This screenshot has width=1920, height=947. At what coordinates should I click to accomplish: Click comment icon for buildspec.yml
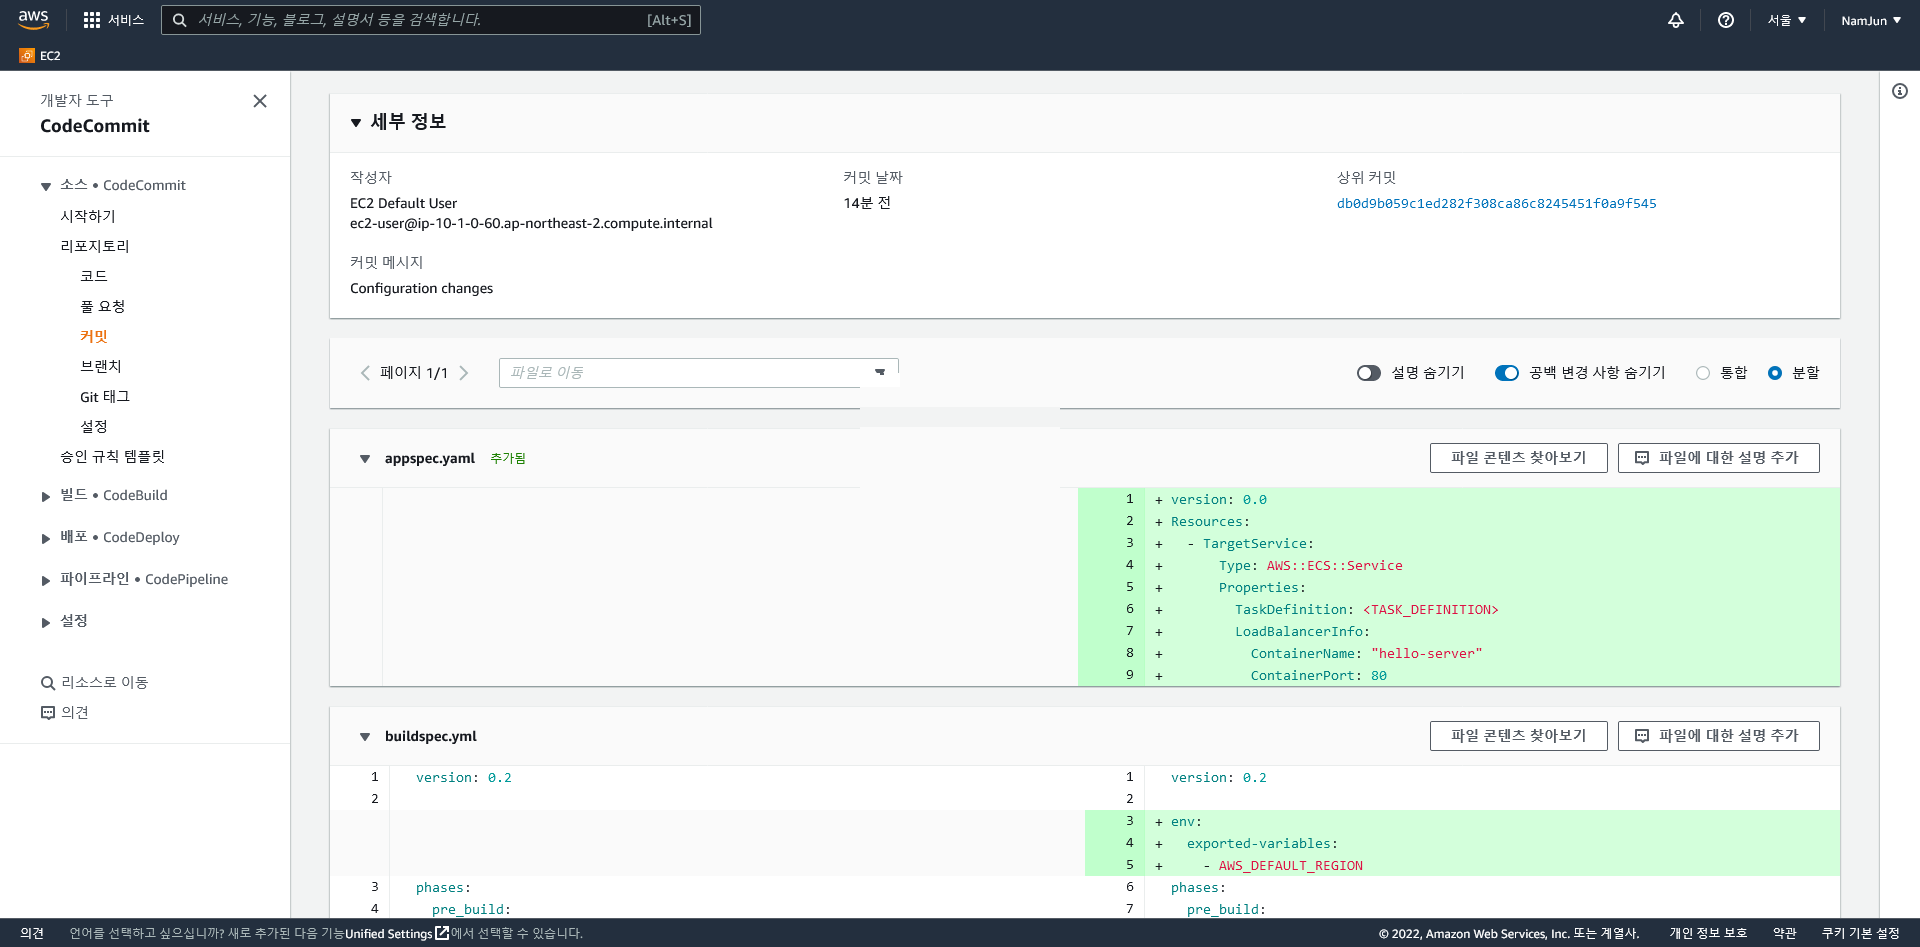1642,736
